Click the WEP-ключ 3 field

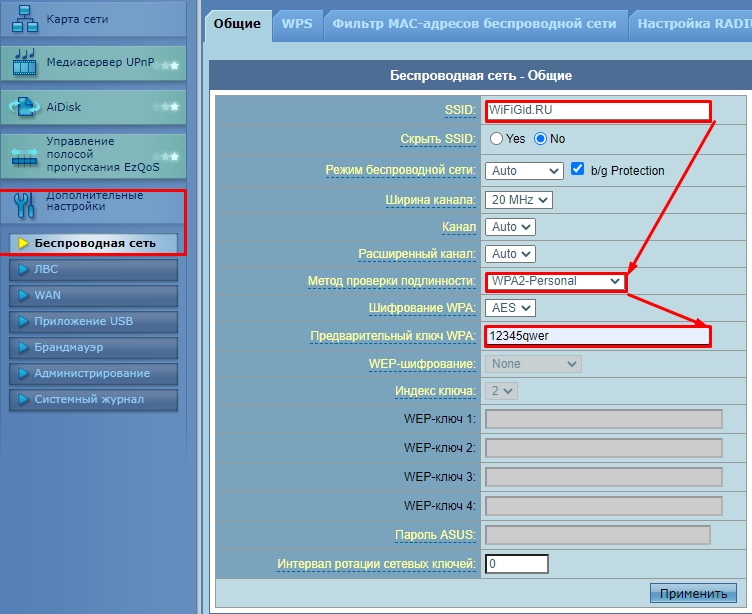point(604,477)
